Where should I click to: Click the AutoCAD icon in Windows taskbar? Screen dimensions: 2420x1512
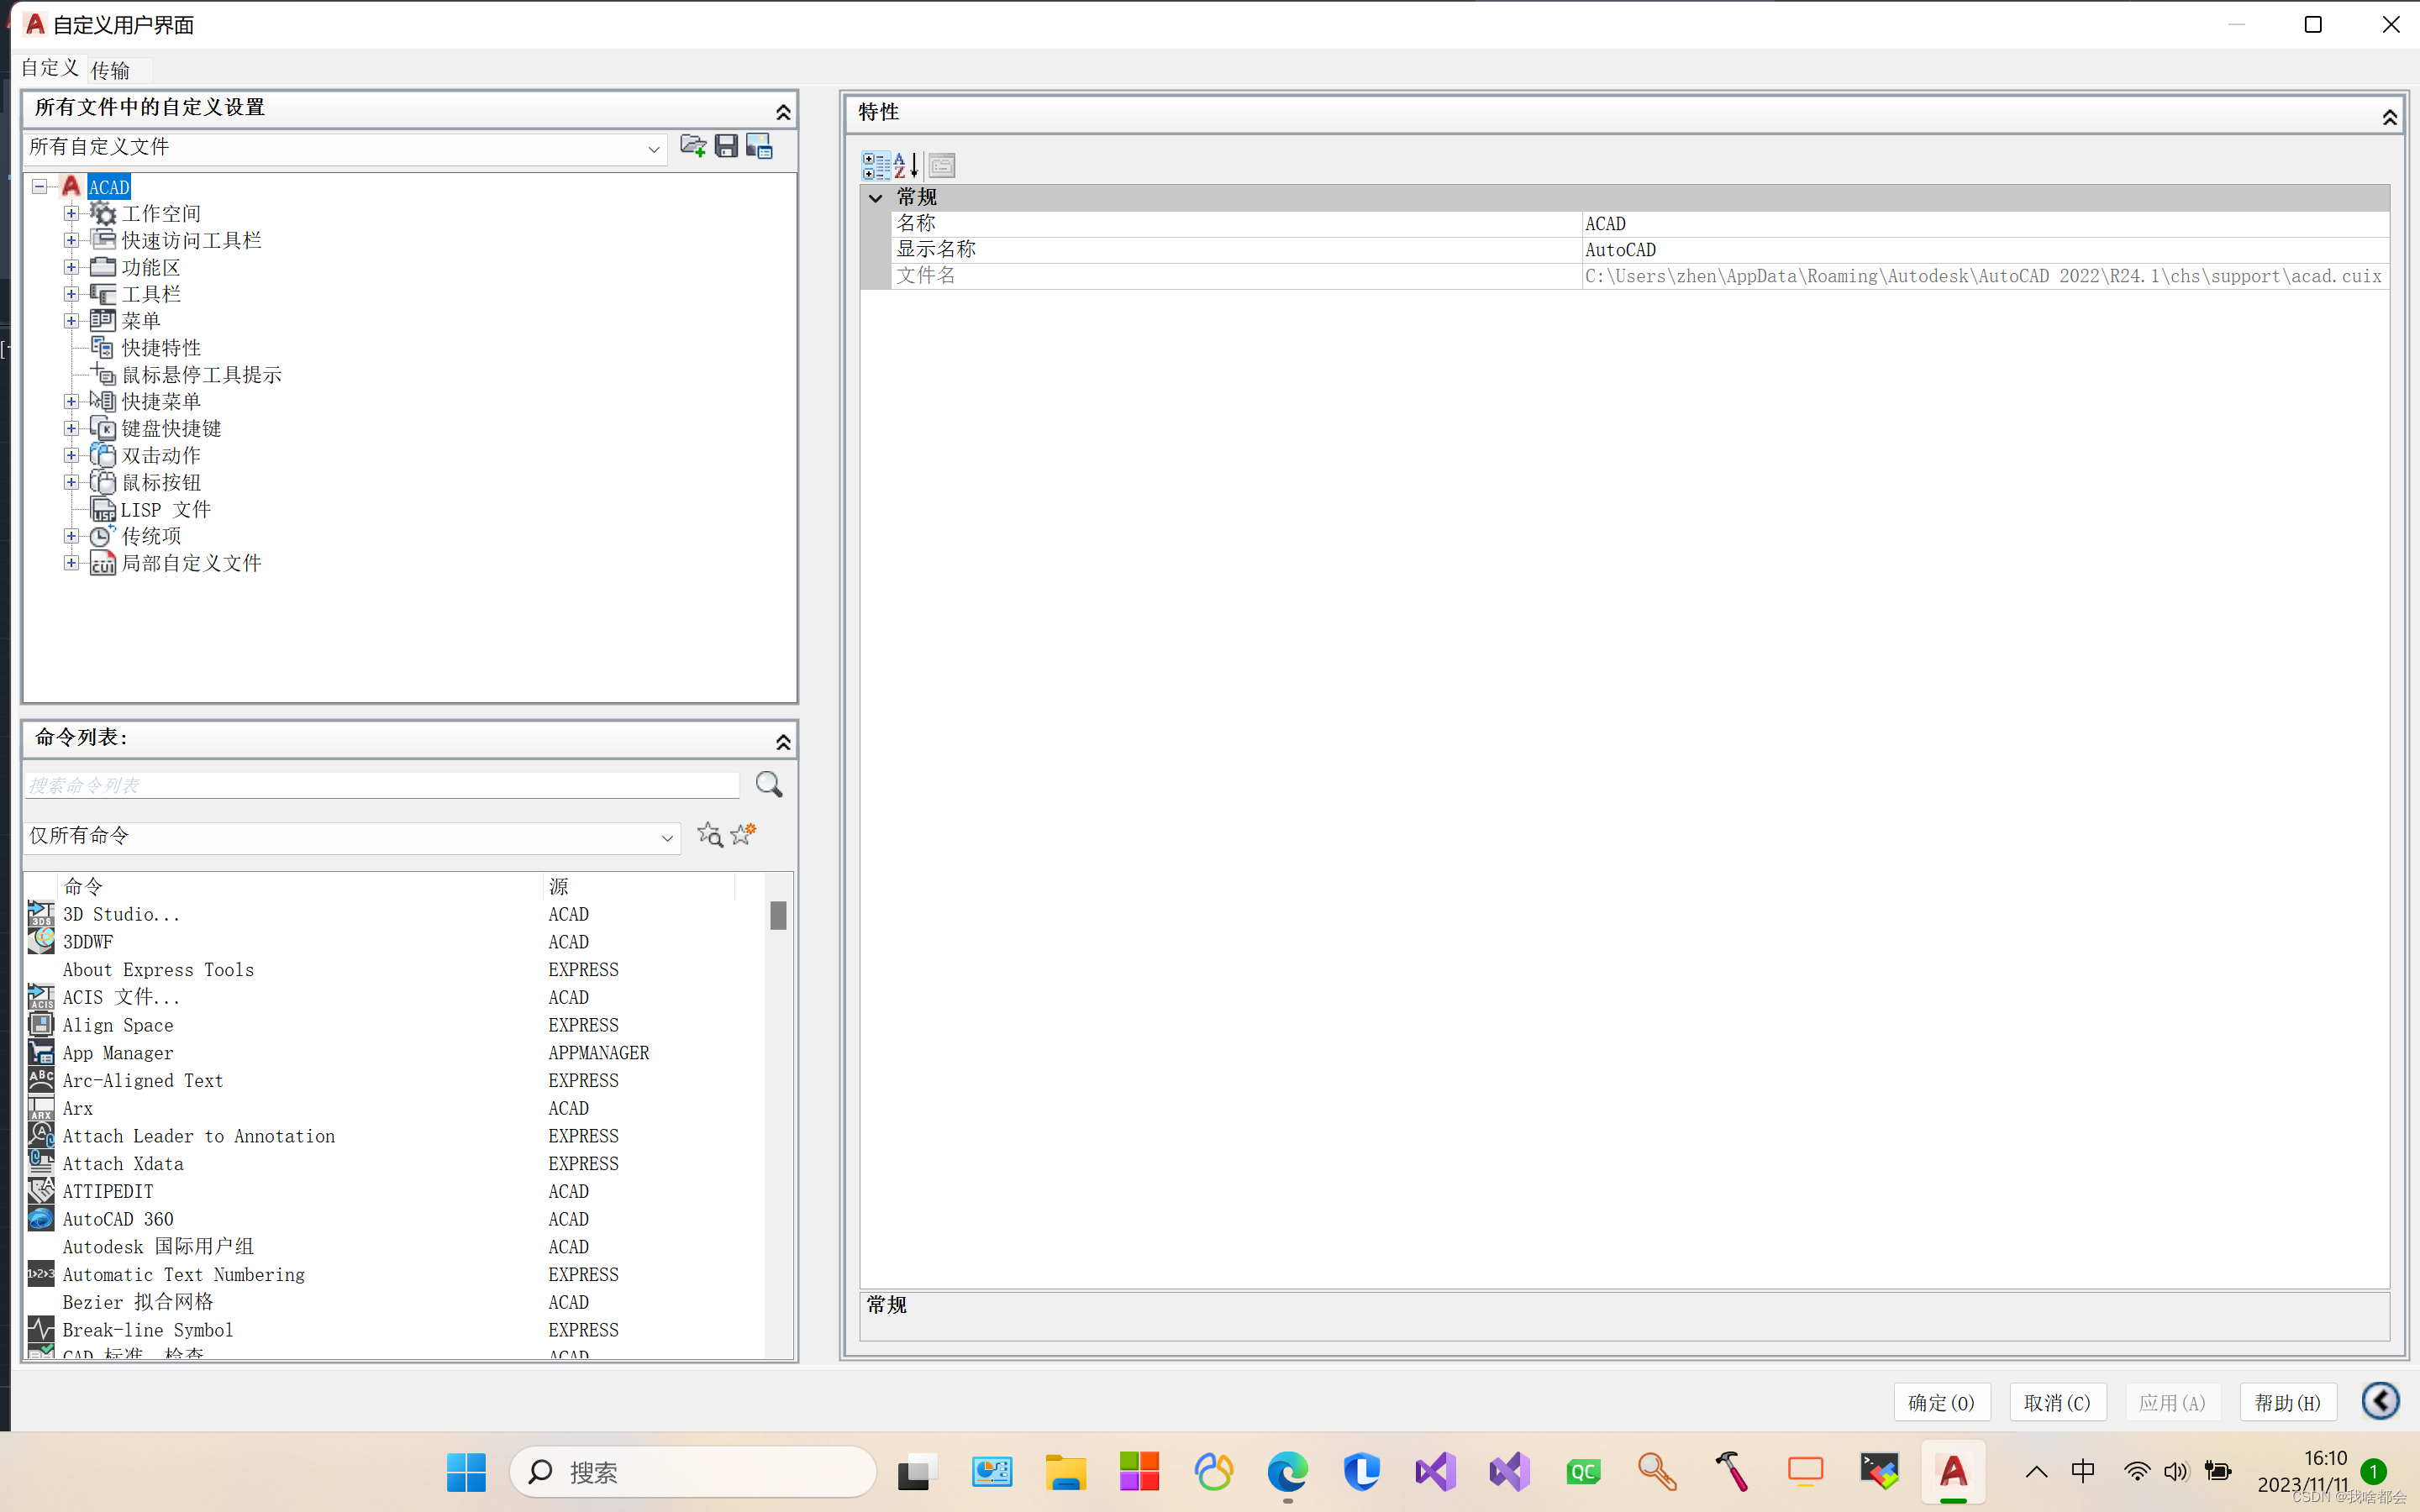(1953, 1472)
